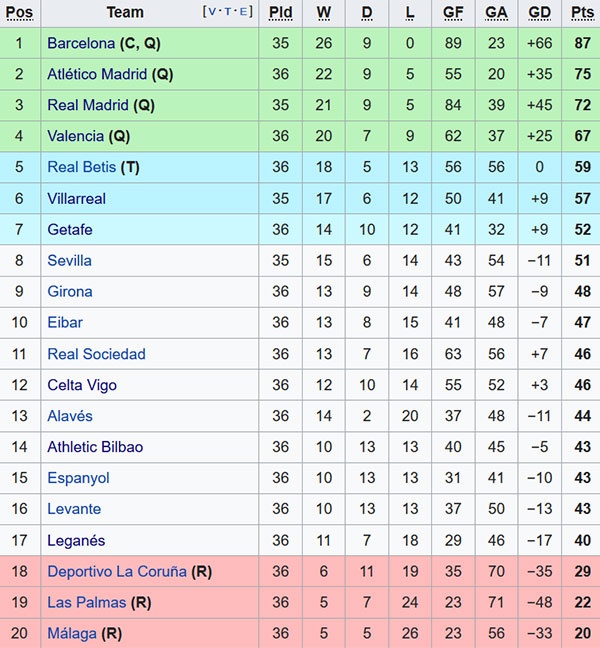The image size is (600, 648).
Task: Click the GD column header
Action: (539, 12)
